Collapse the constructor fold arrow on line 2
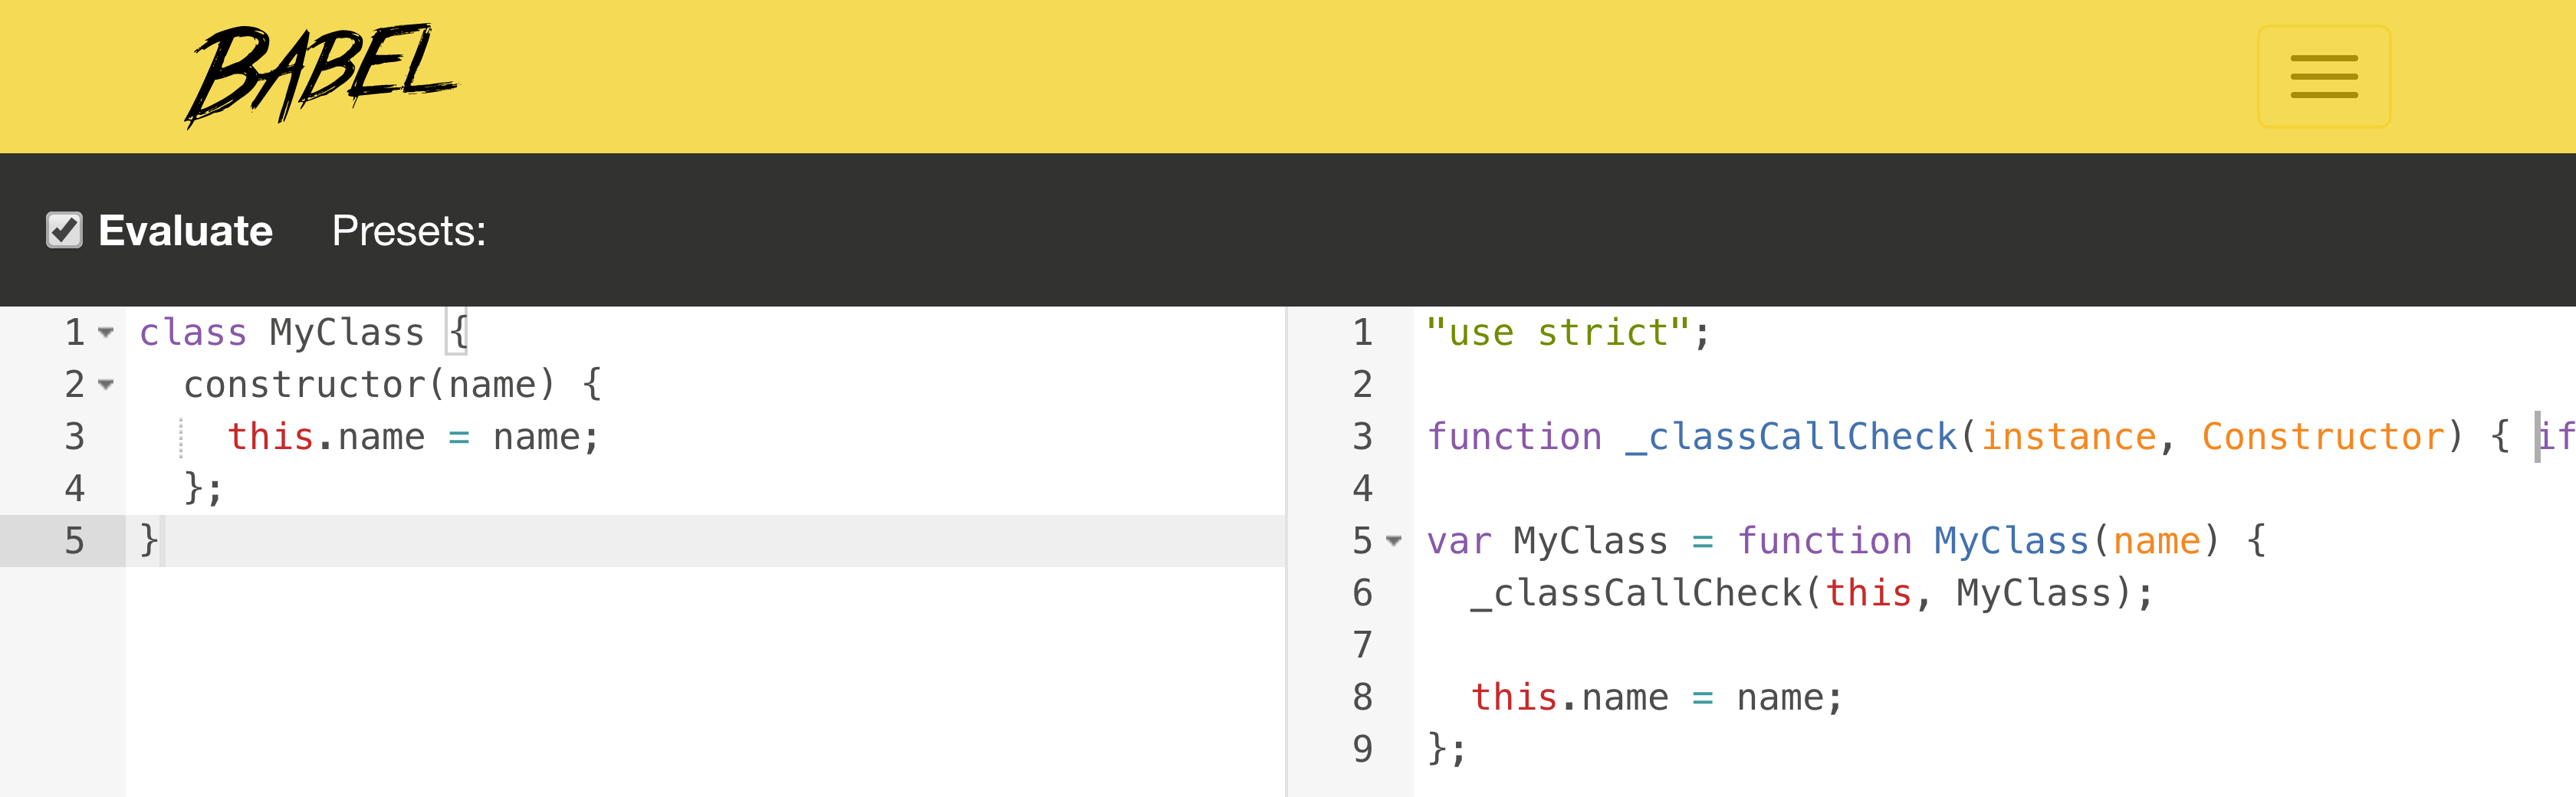 (x=106, y=384)
